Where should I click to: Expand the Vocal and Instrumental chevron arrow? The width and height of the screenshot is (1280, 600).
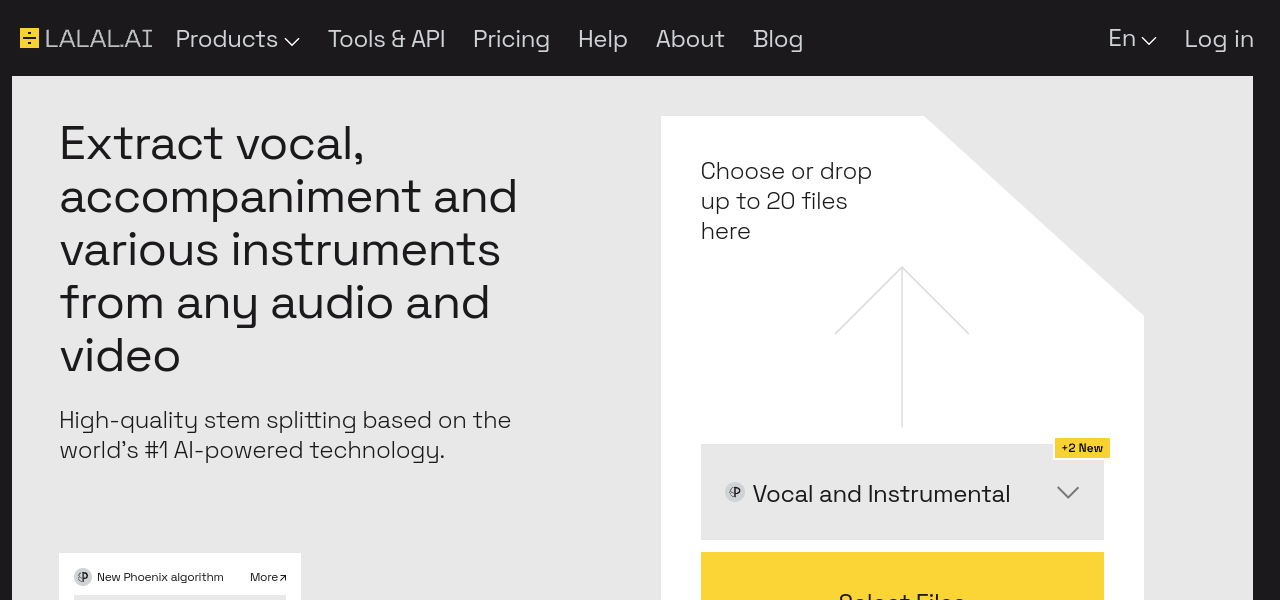1068,493
